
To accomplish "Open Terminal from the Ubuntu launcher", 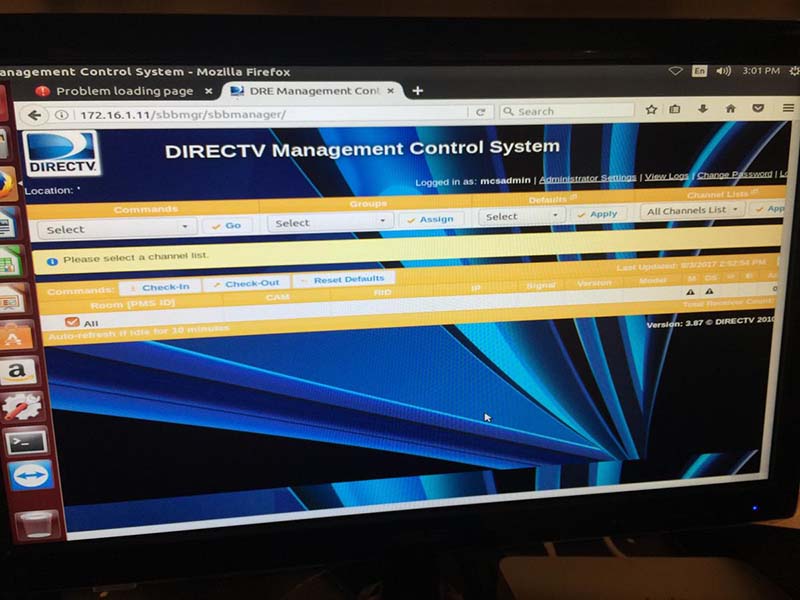I will pyautogui.click(x=26, y=441).
